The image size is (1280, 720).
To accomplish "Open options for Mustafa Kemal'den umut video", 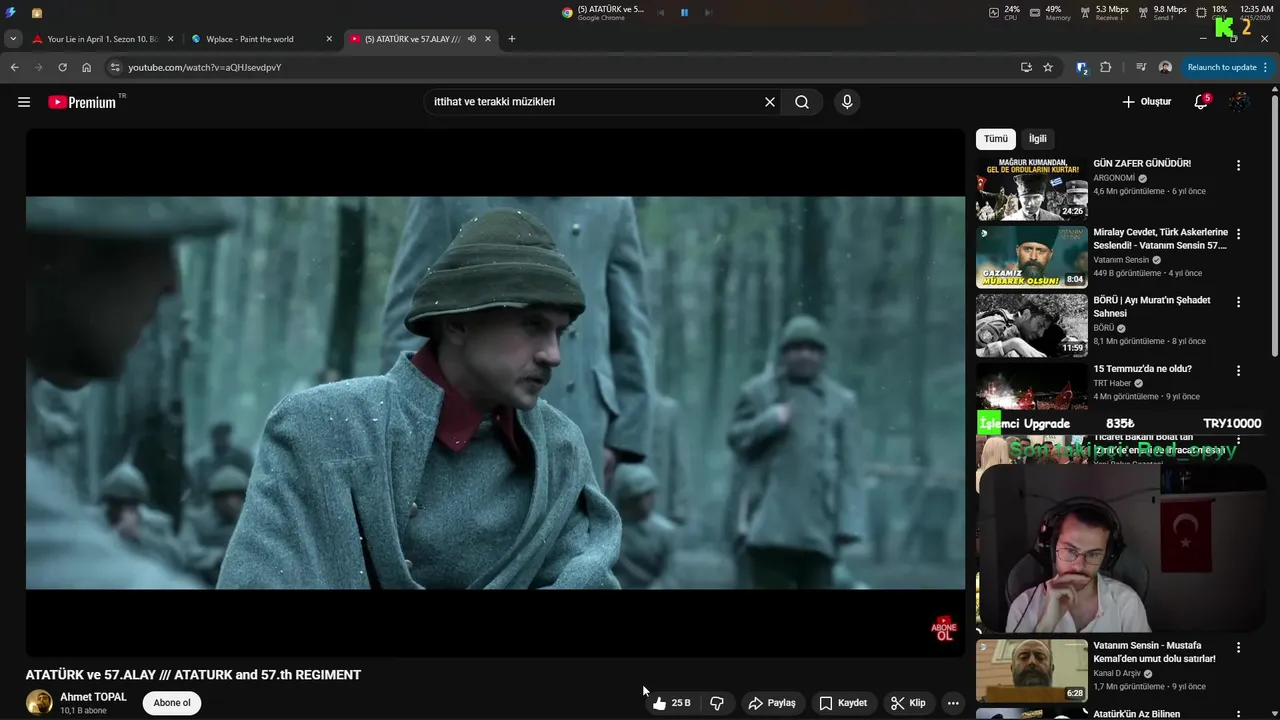I will click(x=1238, y=648).
